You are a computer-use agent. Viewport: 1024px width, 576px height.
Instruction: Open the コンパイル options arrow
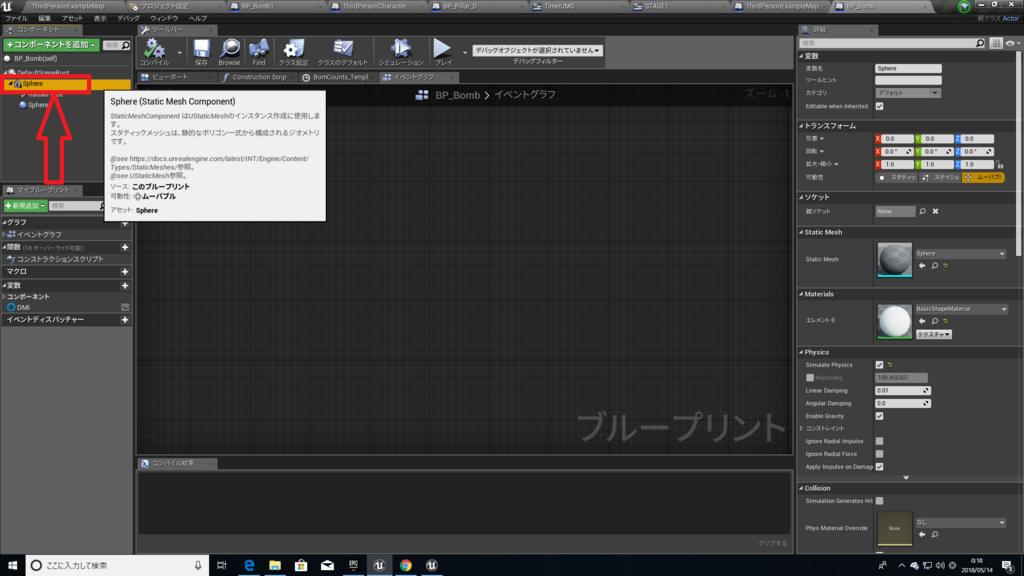[180, 52]
